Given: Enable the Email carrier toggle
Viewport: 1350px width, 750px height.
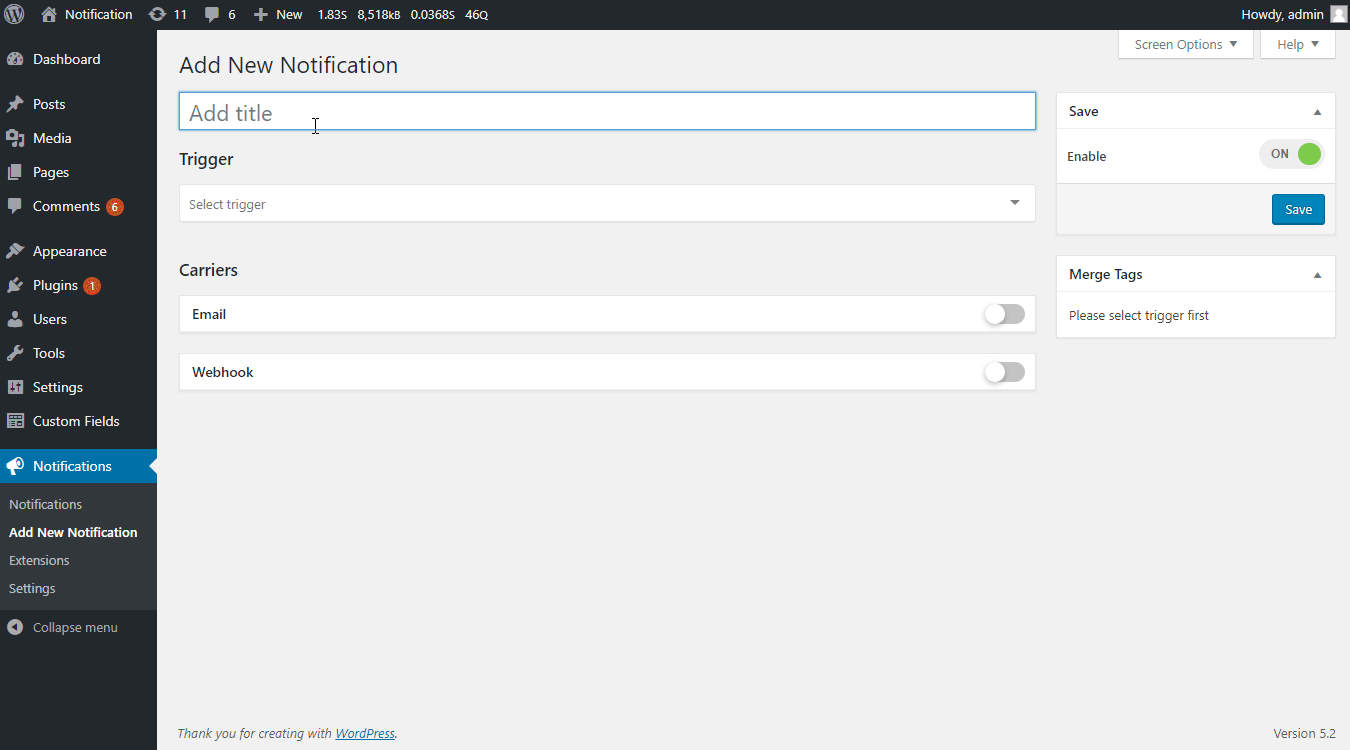Looking at the screenshot, I should (x=1004, y=314).
